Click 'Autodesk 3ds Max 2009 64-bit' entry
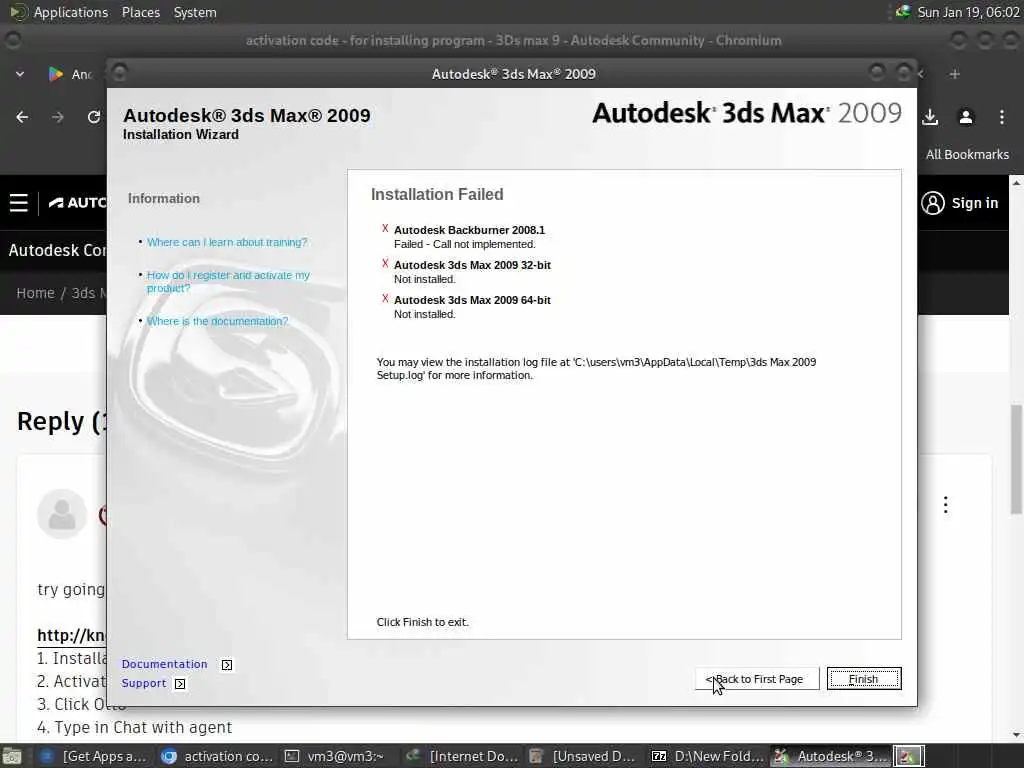This screenshot has width=1024, height=768. [472, 300]
